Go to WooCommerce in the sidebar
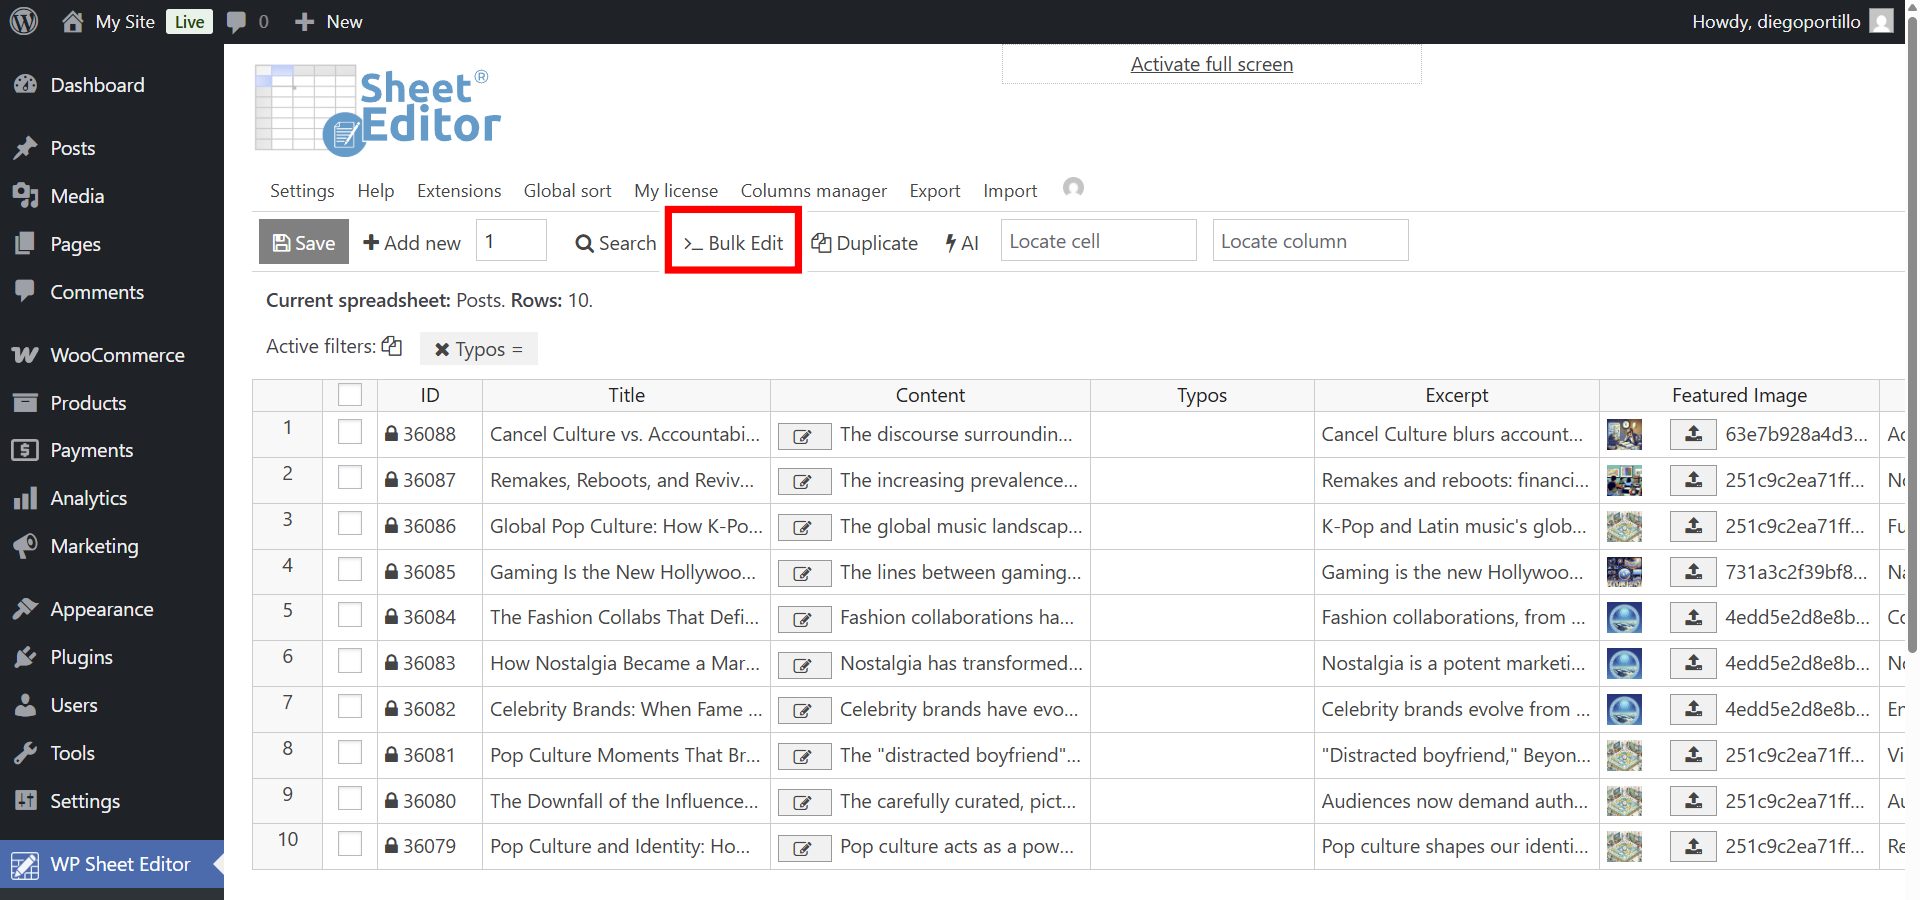The height and width of the screenshot is (900, 1920). (116, 355)
